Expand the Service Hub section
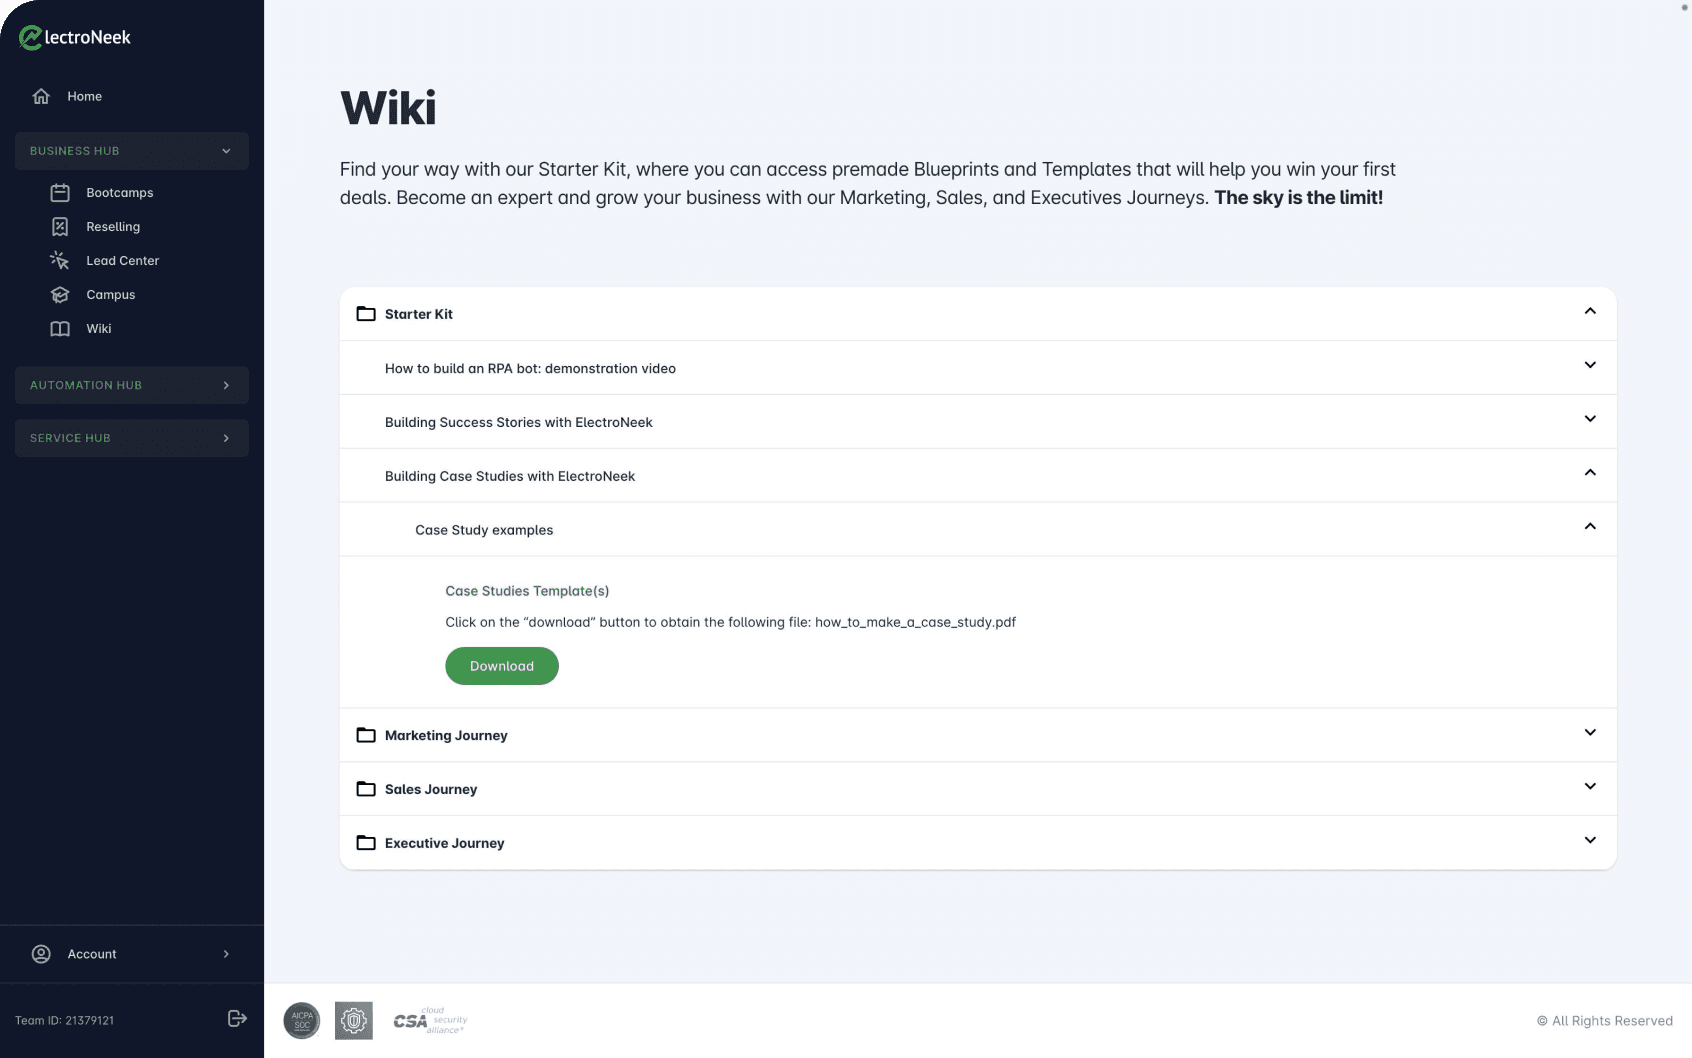 coord(226,438)
